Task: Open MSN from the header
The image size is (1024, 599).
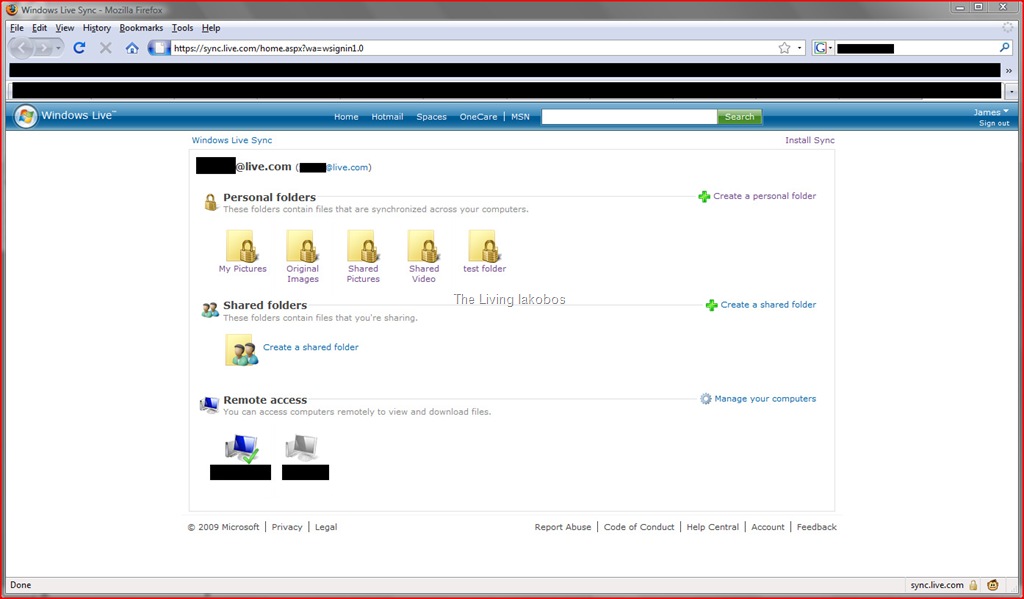Action: 520,117
